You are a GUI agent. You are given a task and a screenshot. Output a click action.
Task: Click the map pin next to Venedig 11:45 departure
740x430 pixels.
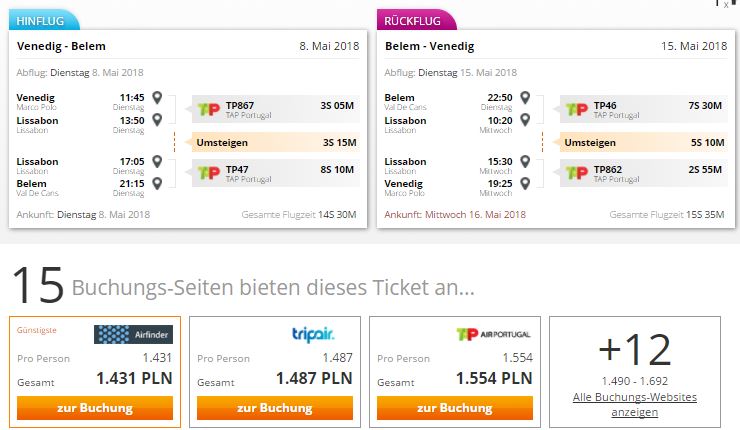point(157,98)
